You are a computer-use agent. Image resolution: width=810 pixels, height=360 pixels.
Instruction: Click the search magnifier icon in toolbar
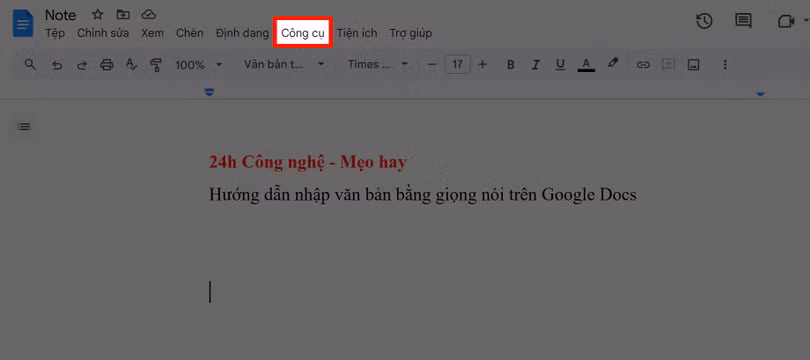(30, 65)
